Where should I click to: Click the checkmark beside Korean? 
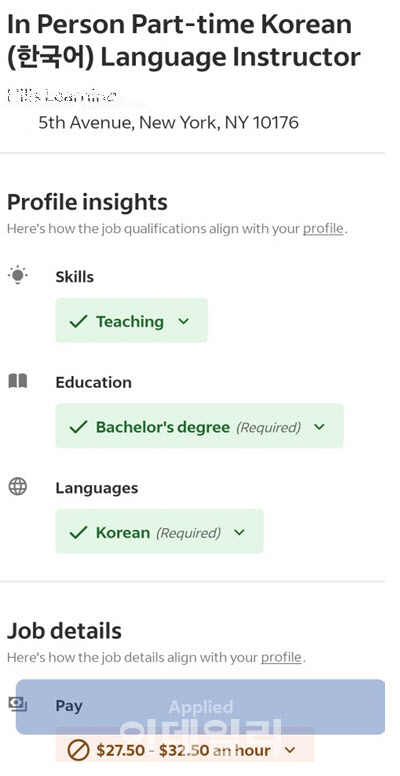(x=78, y=533)
